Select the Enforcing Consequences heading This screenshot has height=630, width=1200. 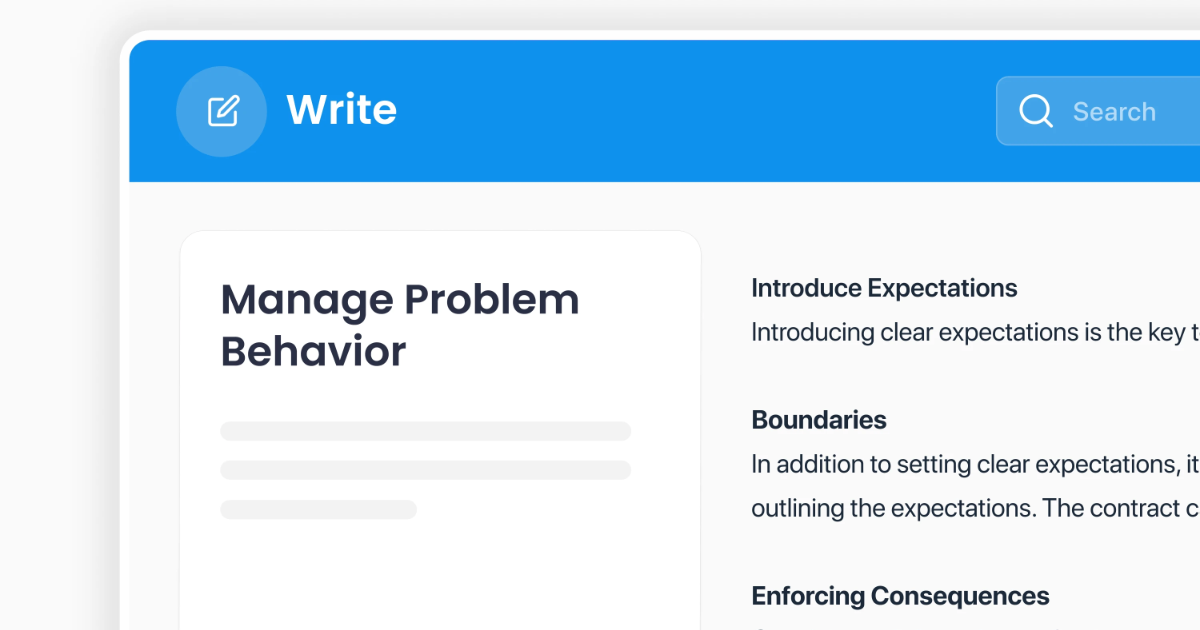click(900, 597)
